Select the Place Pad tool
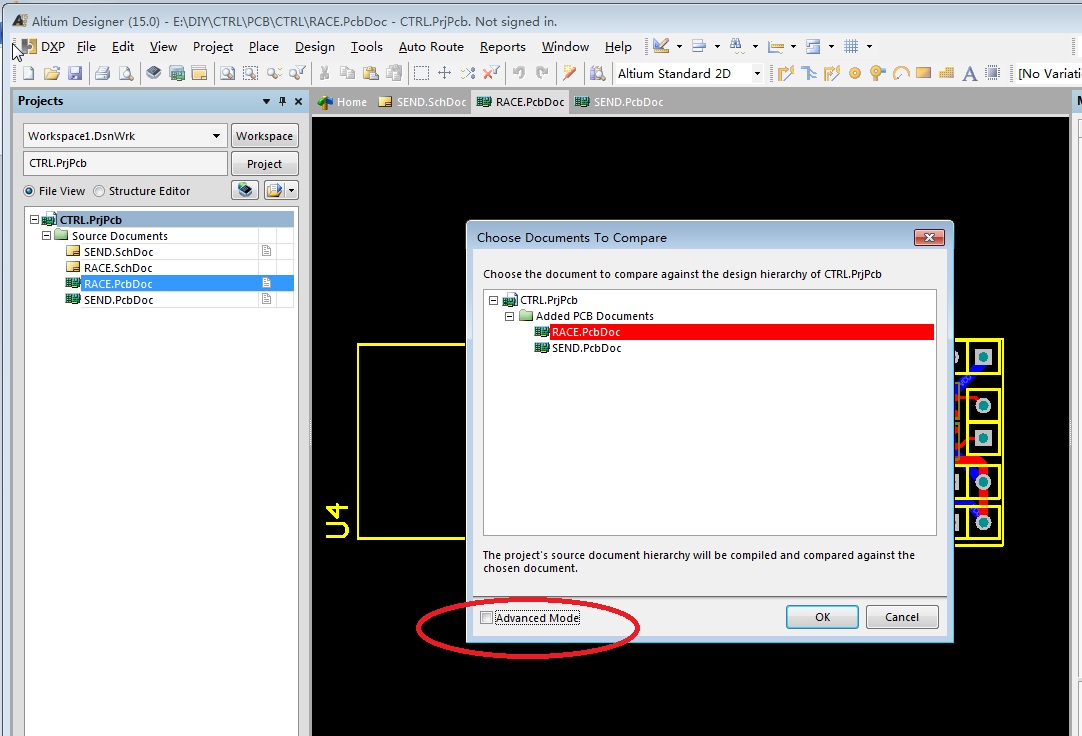Viewport: 1082px width, 736px height. pyautogui.click(x=855, y=73)
